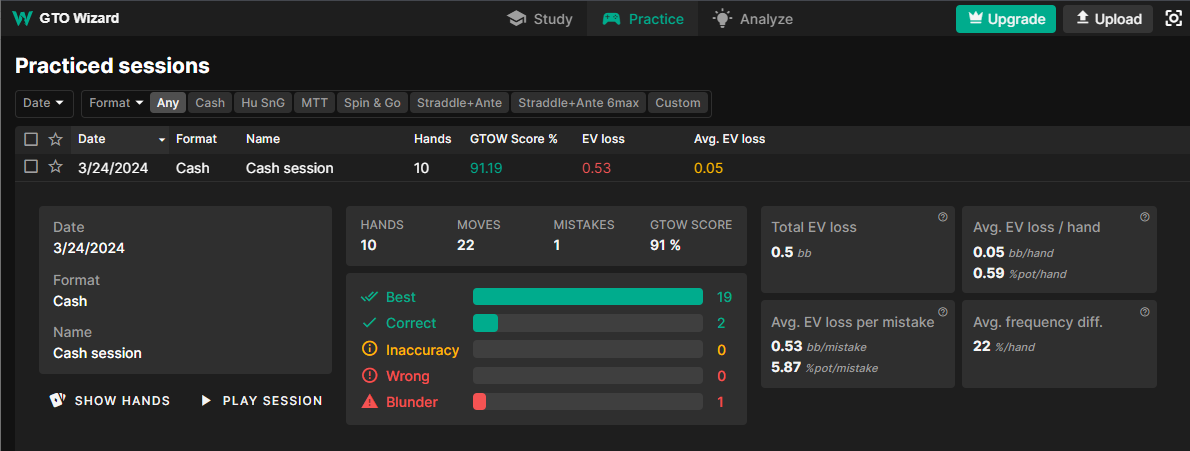This screenshot has height=451, width=1190.
Task: Filter sessions by MTT format
Action: (314, 102)
